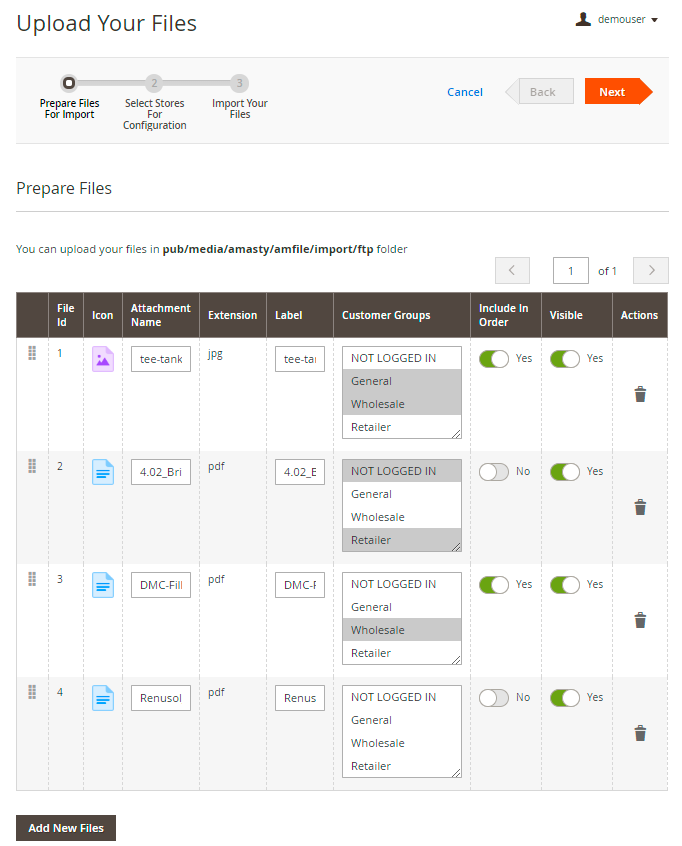682x846 pixels.
Task: Click trash icon for file 3
Action: coord(640,620)
